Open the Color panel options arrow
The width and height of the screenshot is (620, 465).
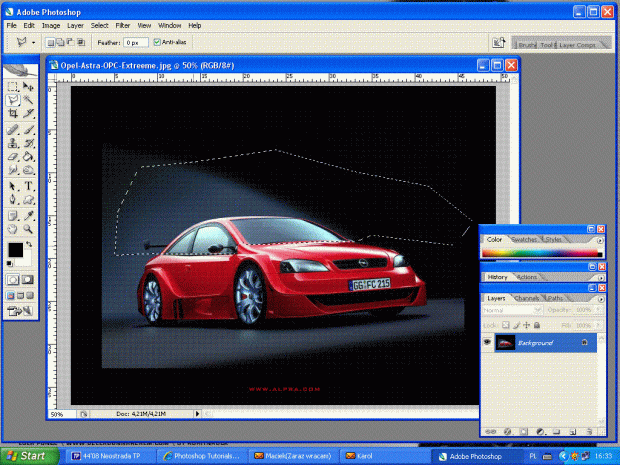click(599, 240)
